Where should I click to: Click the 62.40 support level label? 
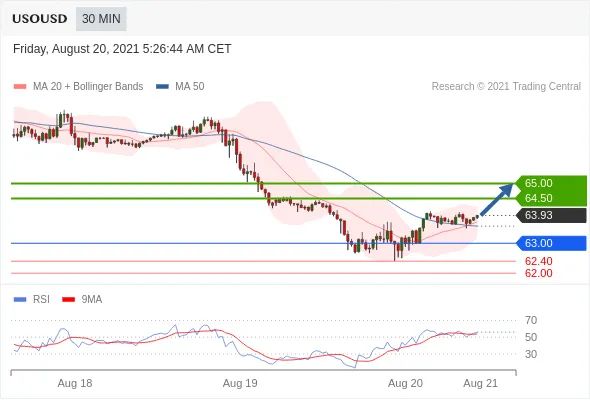(538, 261)
